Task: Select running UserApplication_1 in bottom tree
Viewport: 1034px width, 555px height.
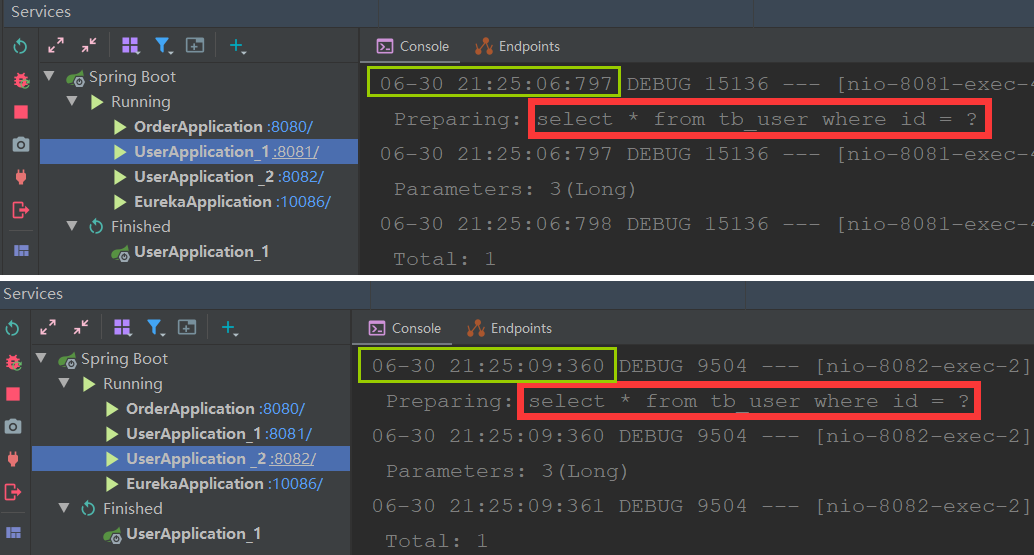Action: [193, 434]
